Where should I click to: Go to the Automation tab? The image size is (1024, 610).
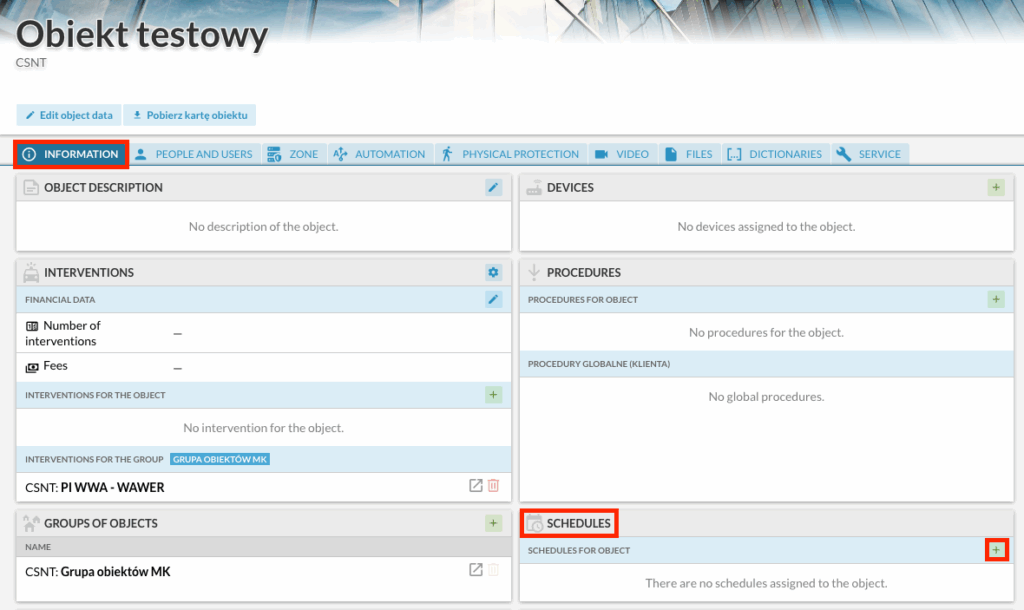pyautogui.click(x=379, y=154)
